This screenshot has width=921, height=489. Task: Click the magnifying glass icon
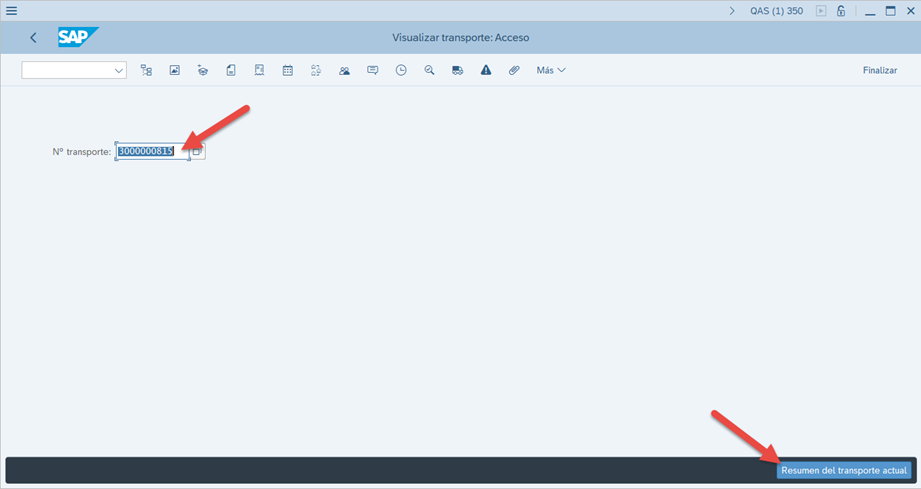tap(429, 71)
